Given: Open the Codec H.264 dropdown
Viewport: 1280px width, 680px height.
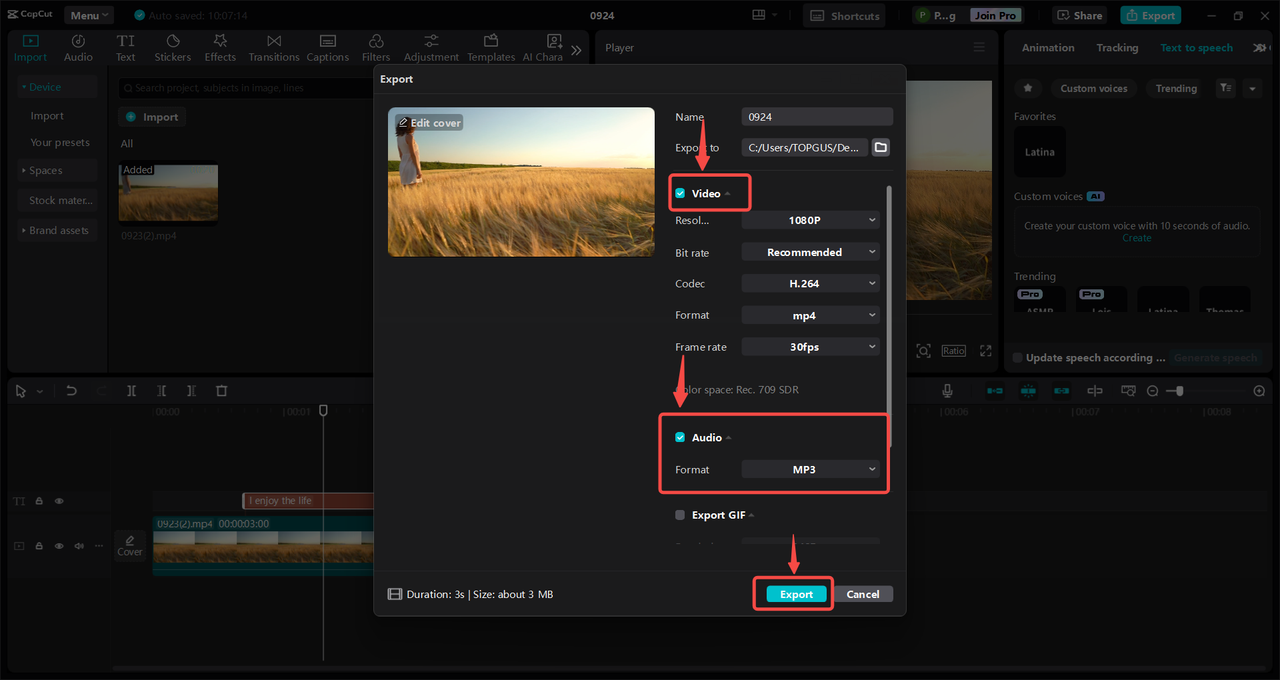Looking at the screenshot, I should click(x=811, y=284).
